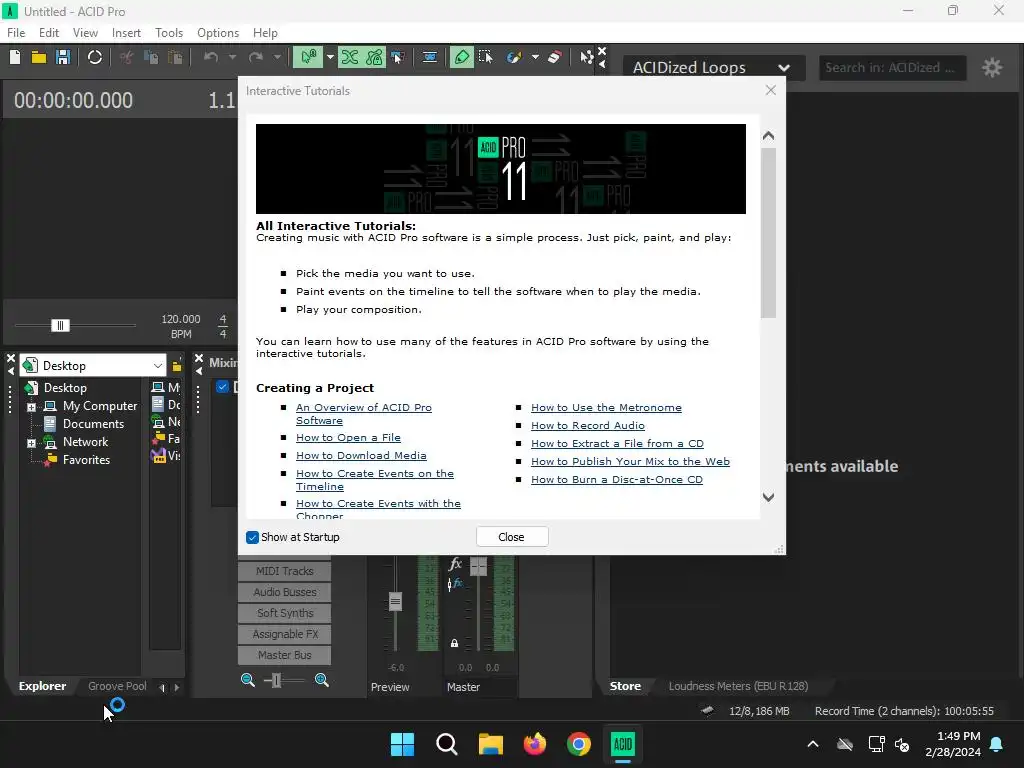Click the envelope node tool icon
1024x768 pixels.
click(586, 57)
